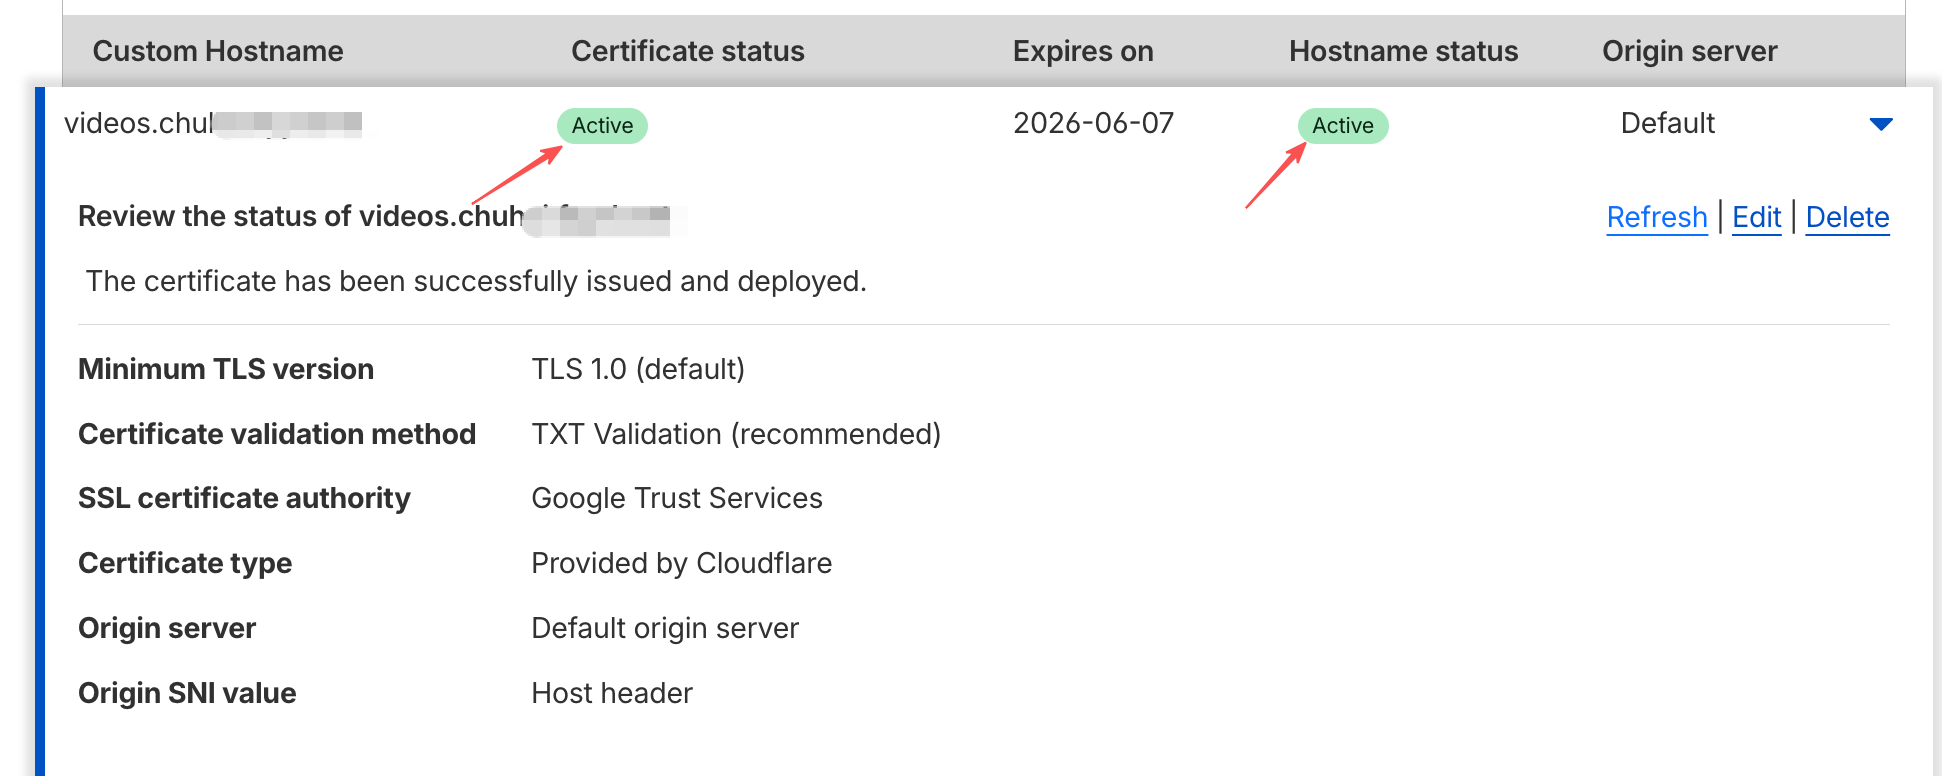The image size is (1942, 776).
Task: Collapse the videos hostname row arrow
Action: coord(1880,124)
